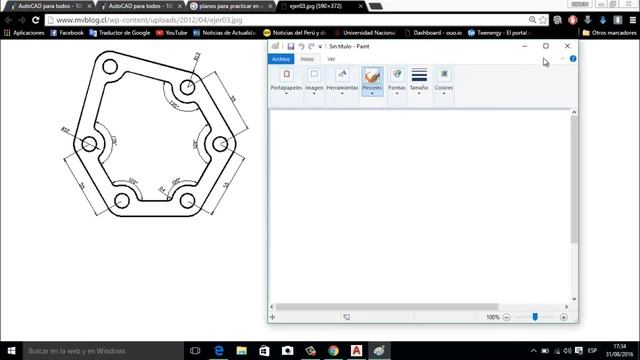
Task: Click the Paint help question mark icon
Action: [x=573, y=59]
